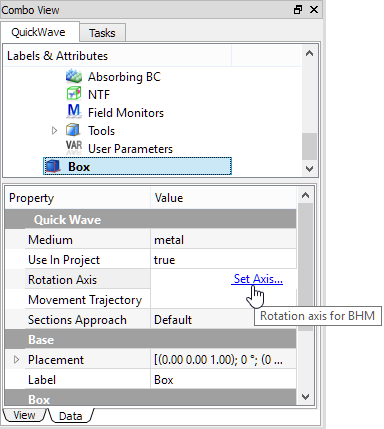Toggle the Use In Project true value

[x=223, y=260]
